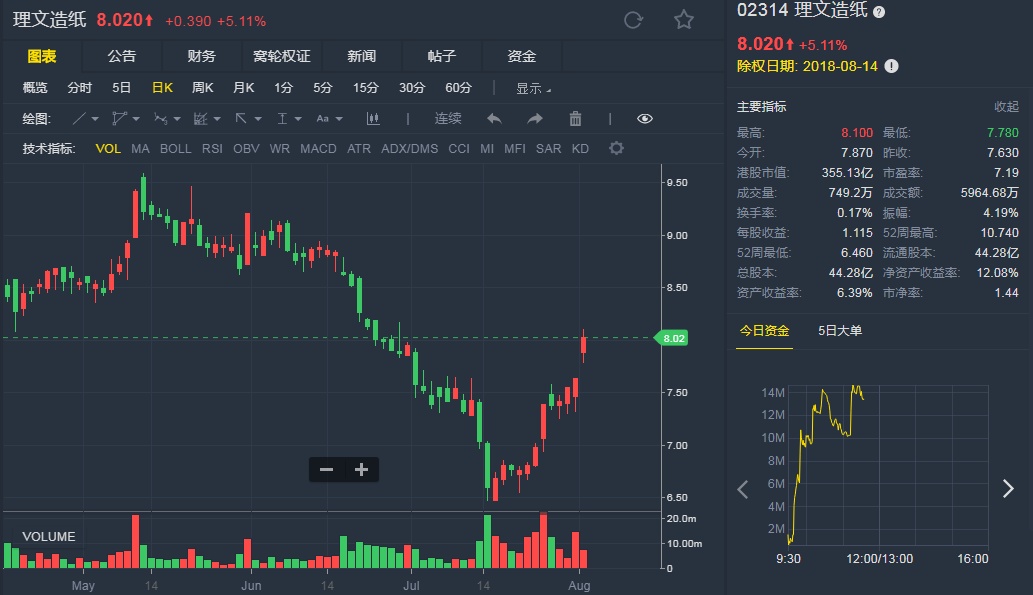Collapse key indicators via 收起 link
The height and width of the screenshot is (595, 1033).
[1006, 107]
